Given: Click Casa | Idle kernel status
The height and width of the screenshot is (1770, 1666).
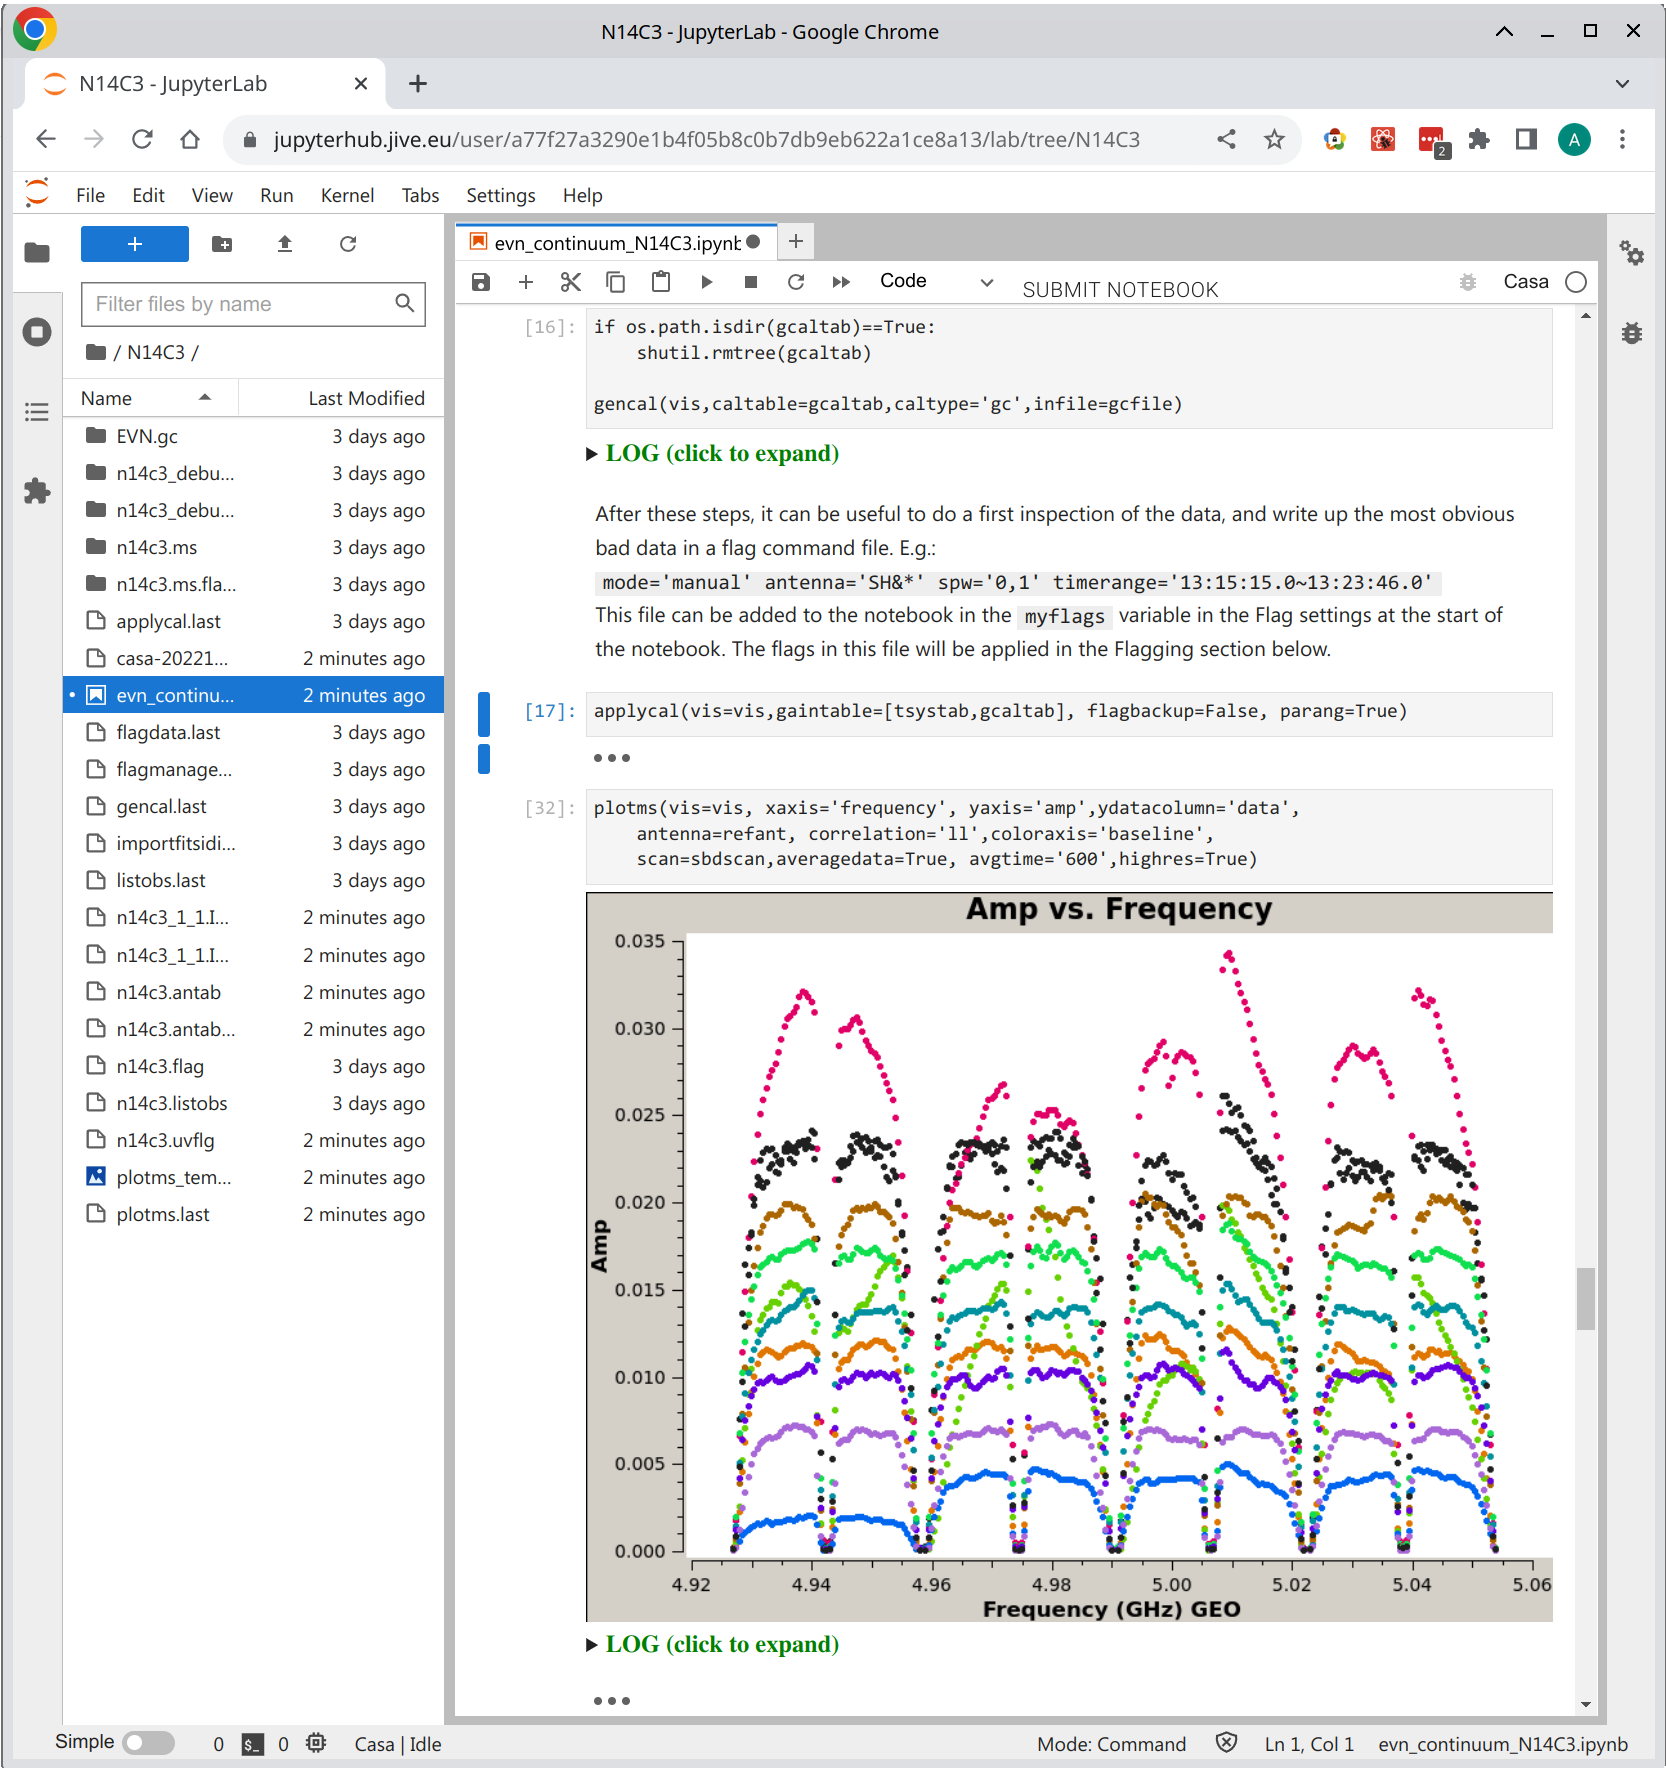Looking at the screenshot, I should coord(398,1744).
